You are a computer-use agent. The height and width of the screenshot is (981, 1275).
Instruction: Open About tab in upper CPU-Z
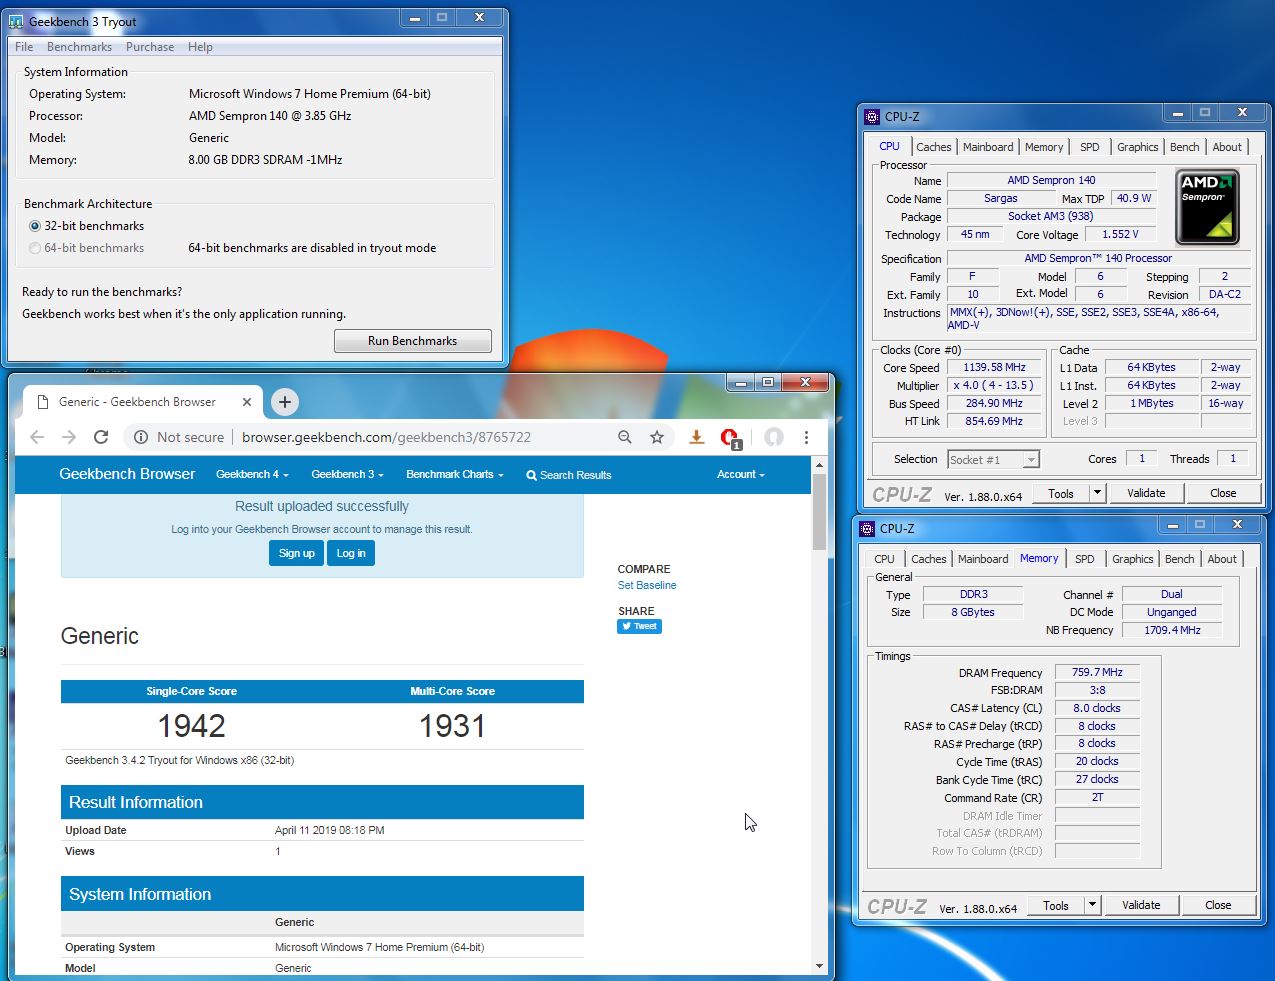tap(1227, 147)
